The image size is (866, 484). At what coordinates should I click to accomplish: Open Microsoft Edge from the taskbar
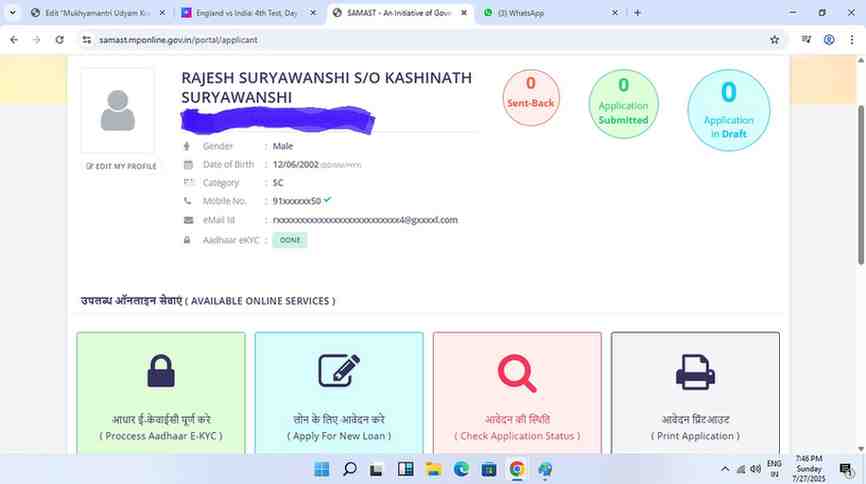[x=461, y=470]
